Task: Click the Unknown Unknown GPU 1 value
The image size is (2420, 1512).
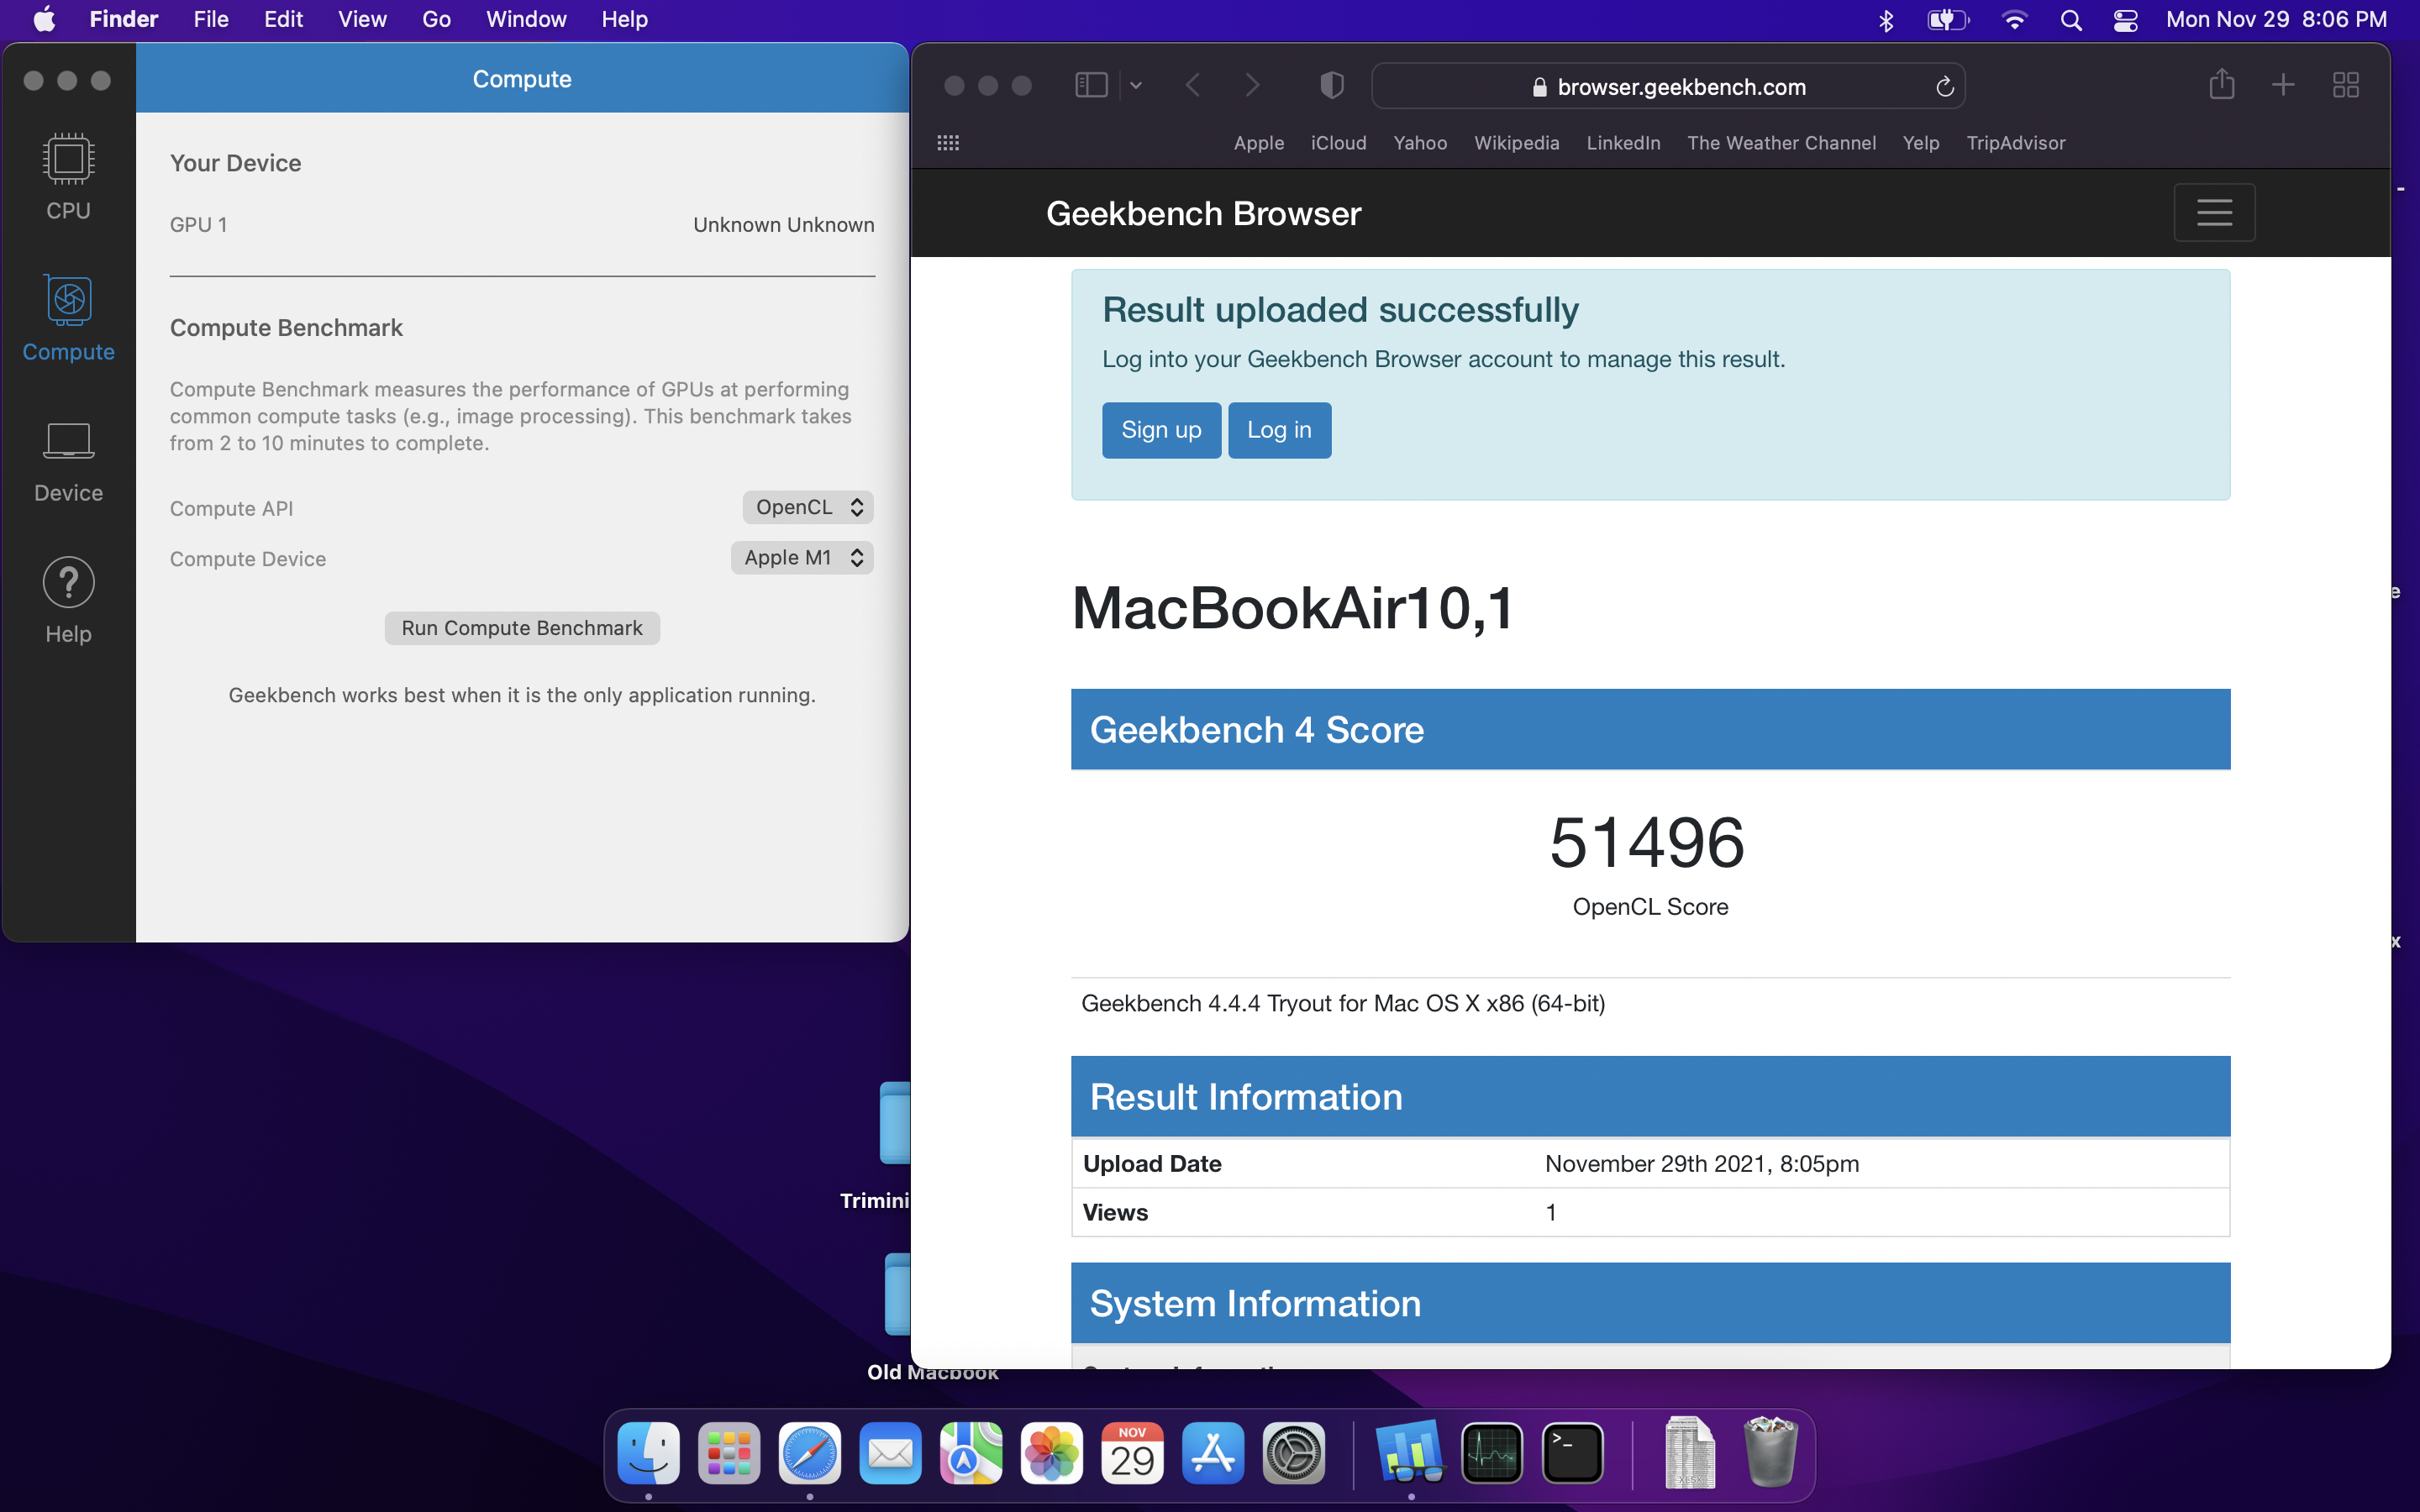Action: [783, 225]
